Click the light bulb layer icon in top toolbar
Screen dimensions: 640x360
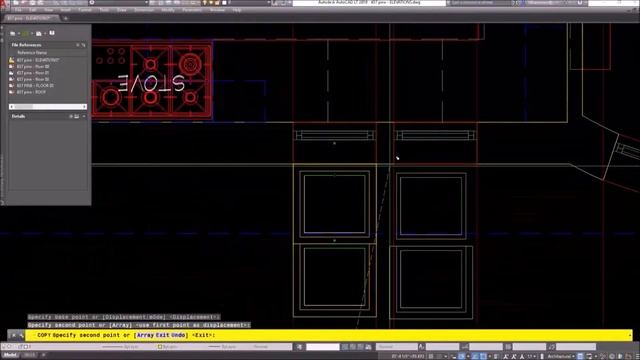pos(204,2)
